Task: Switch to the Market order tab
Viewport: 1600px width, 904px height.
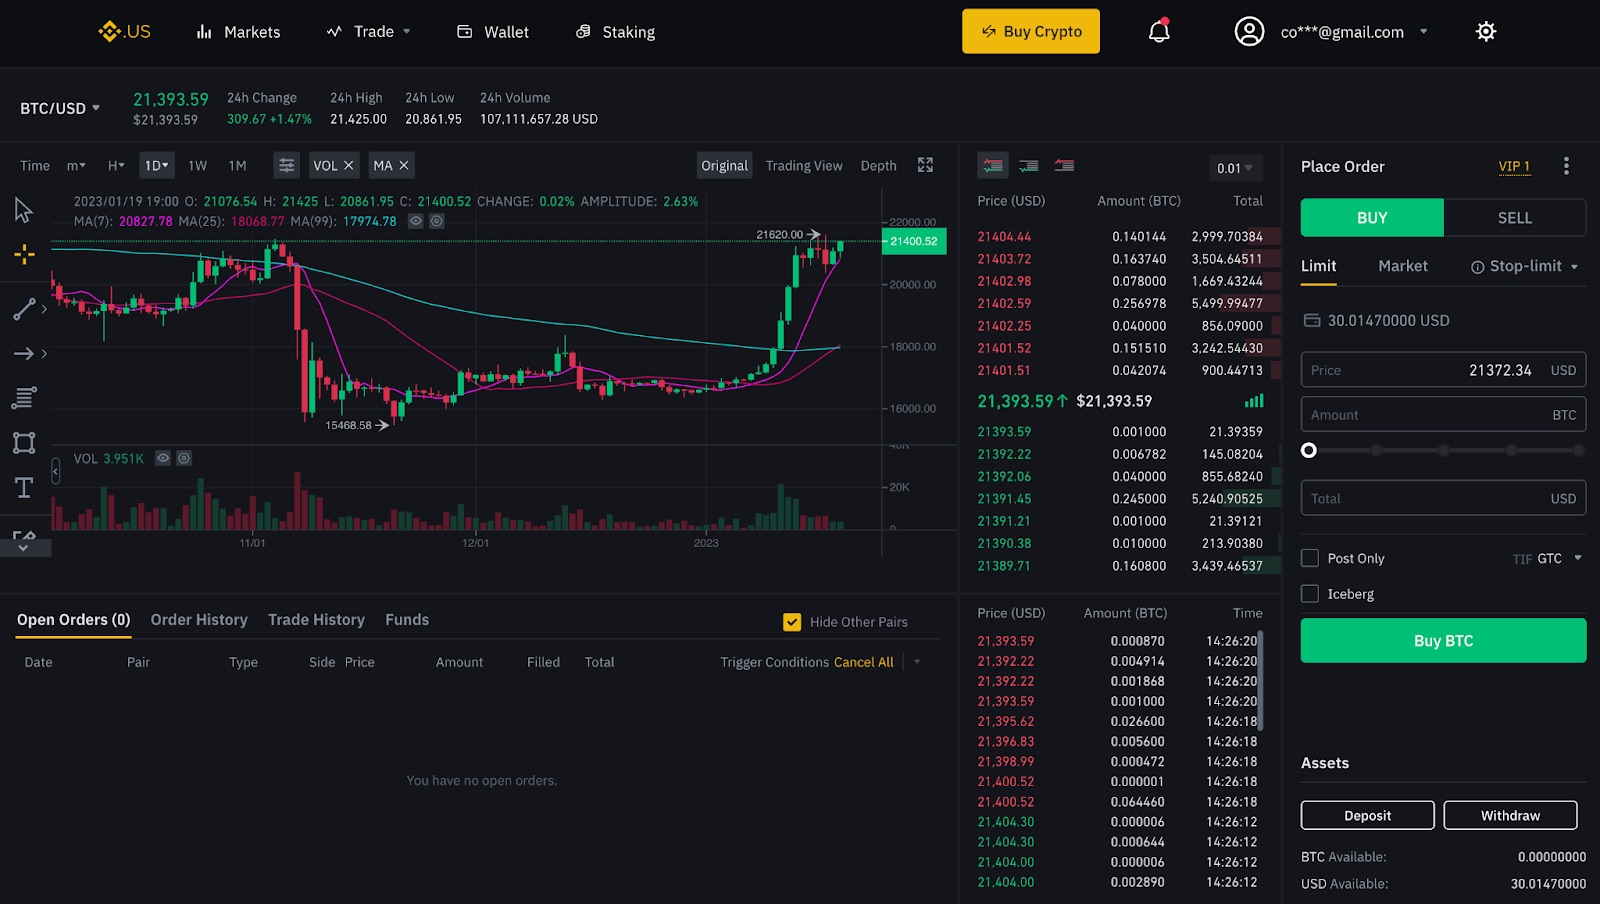Action: click(x=1402, y=266)
